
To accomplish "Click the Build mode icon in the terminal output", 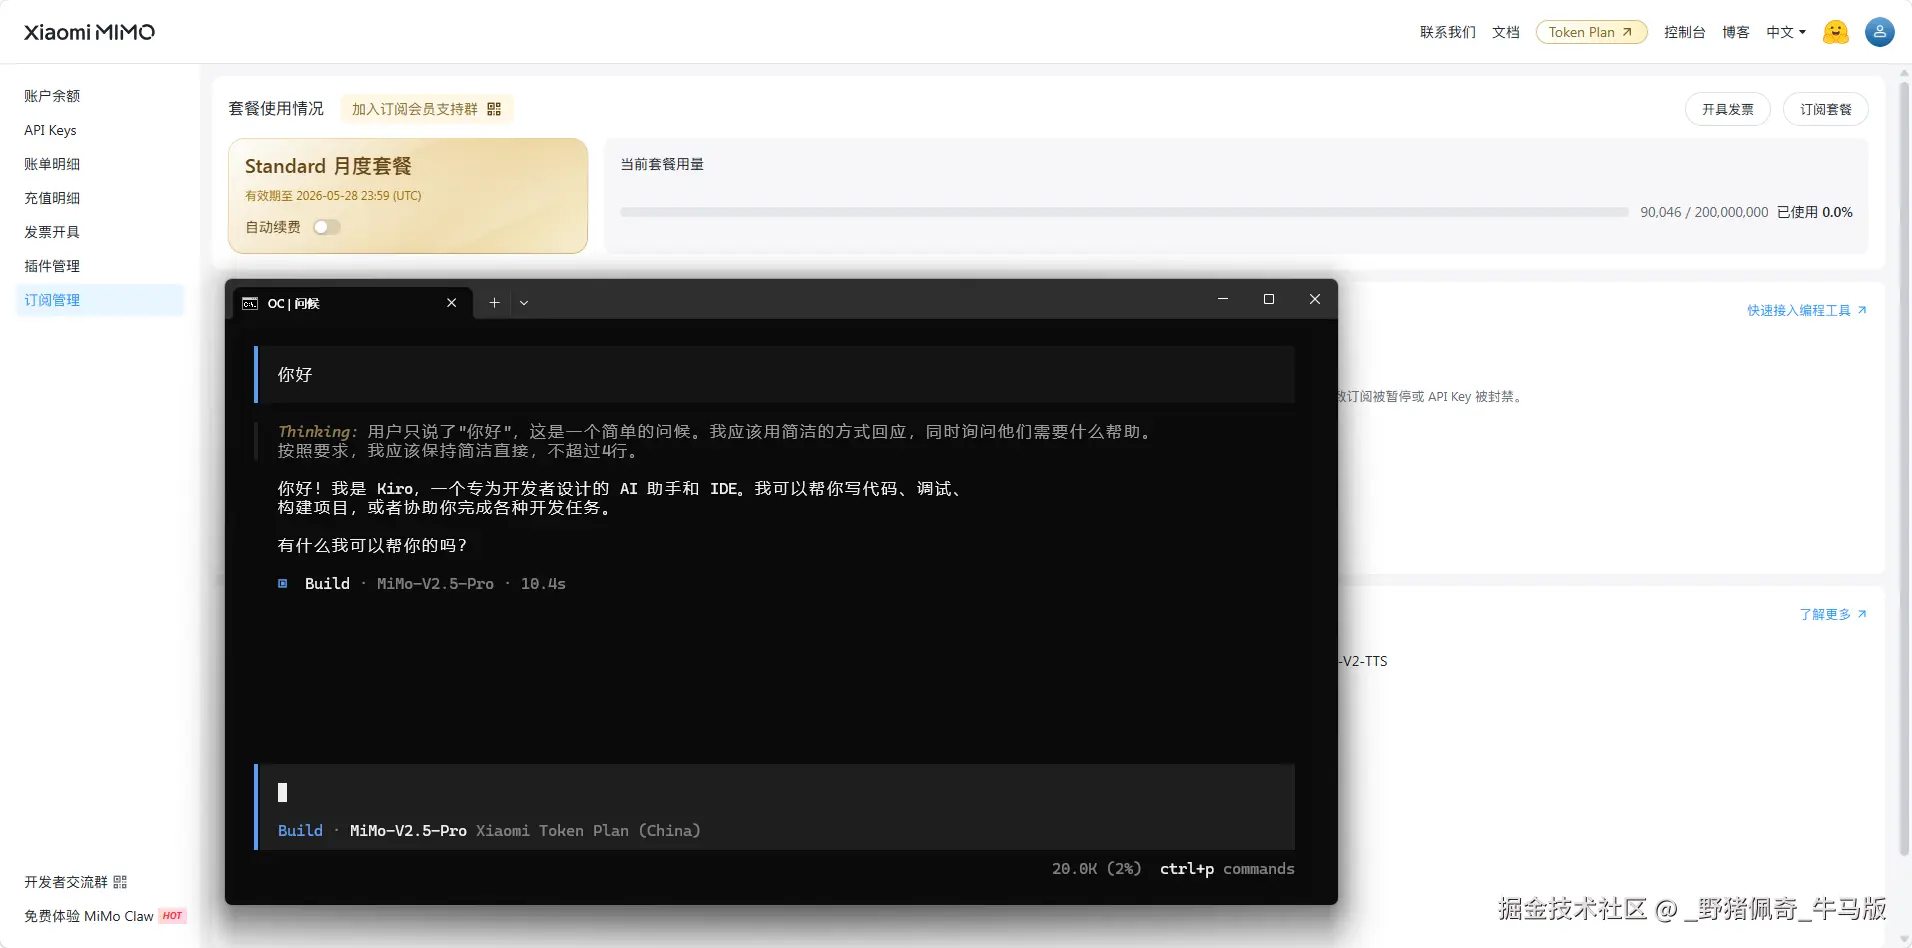I will tap(283, 584).
